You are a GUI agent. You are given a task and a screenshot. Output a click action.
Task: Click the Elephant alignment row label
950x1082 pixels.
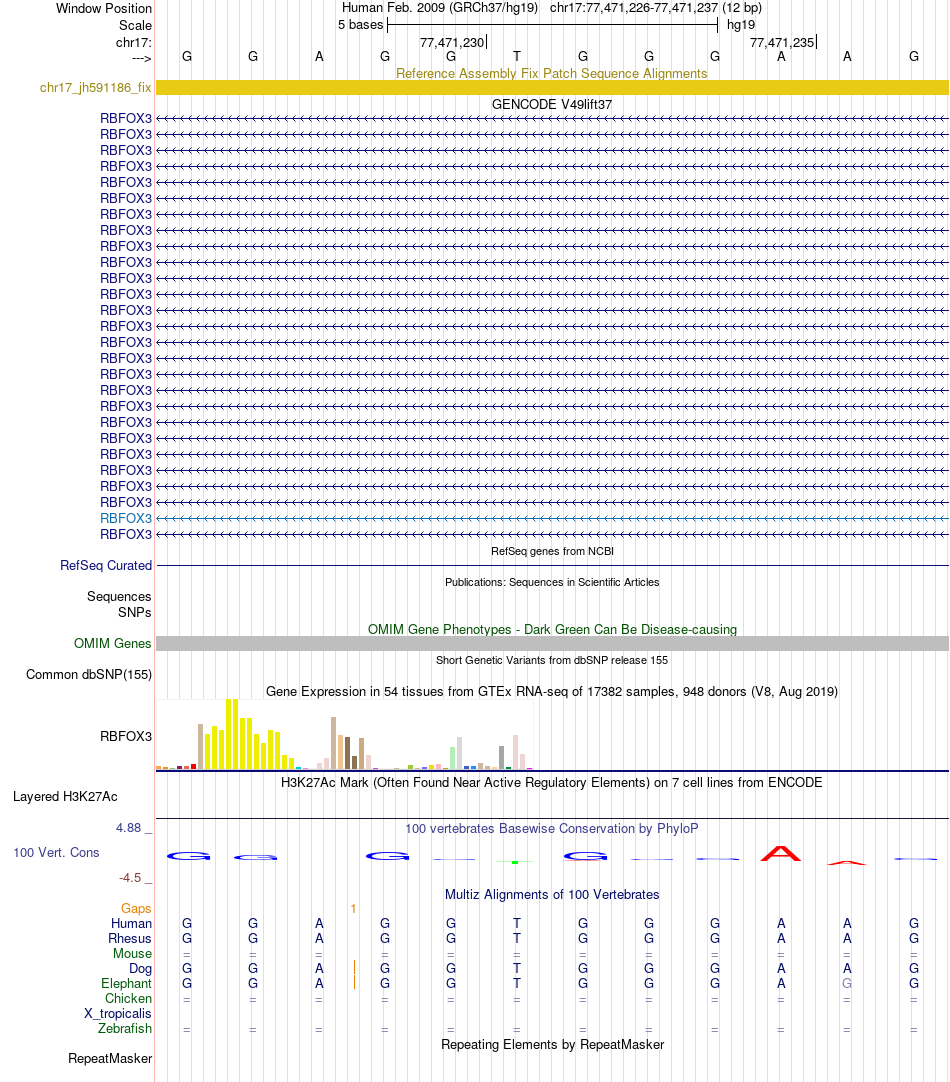pyautogui.click(x=126, y=983)
